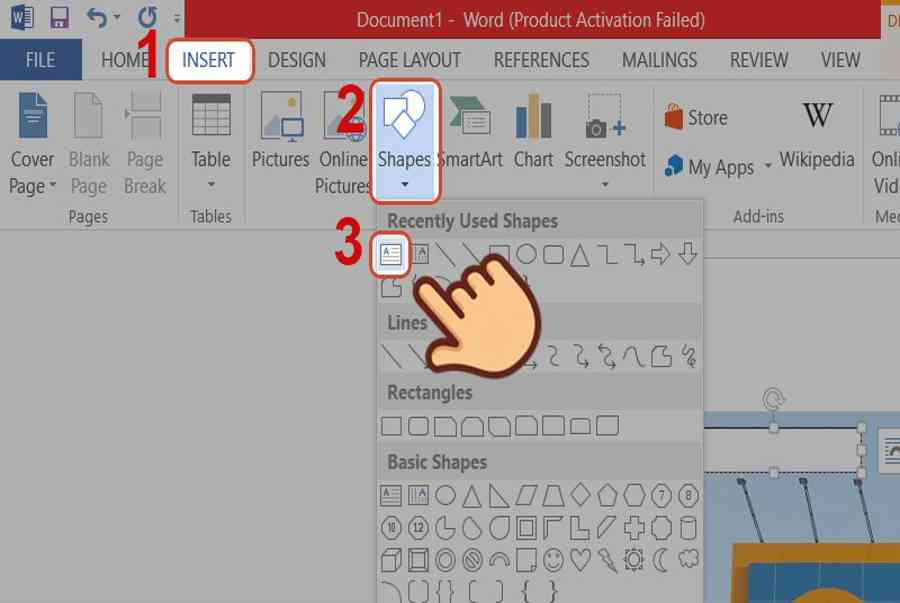Choose the Heart shape
900x603 pixels.
(580, 561)
